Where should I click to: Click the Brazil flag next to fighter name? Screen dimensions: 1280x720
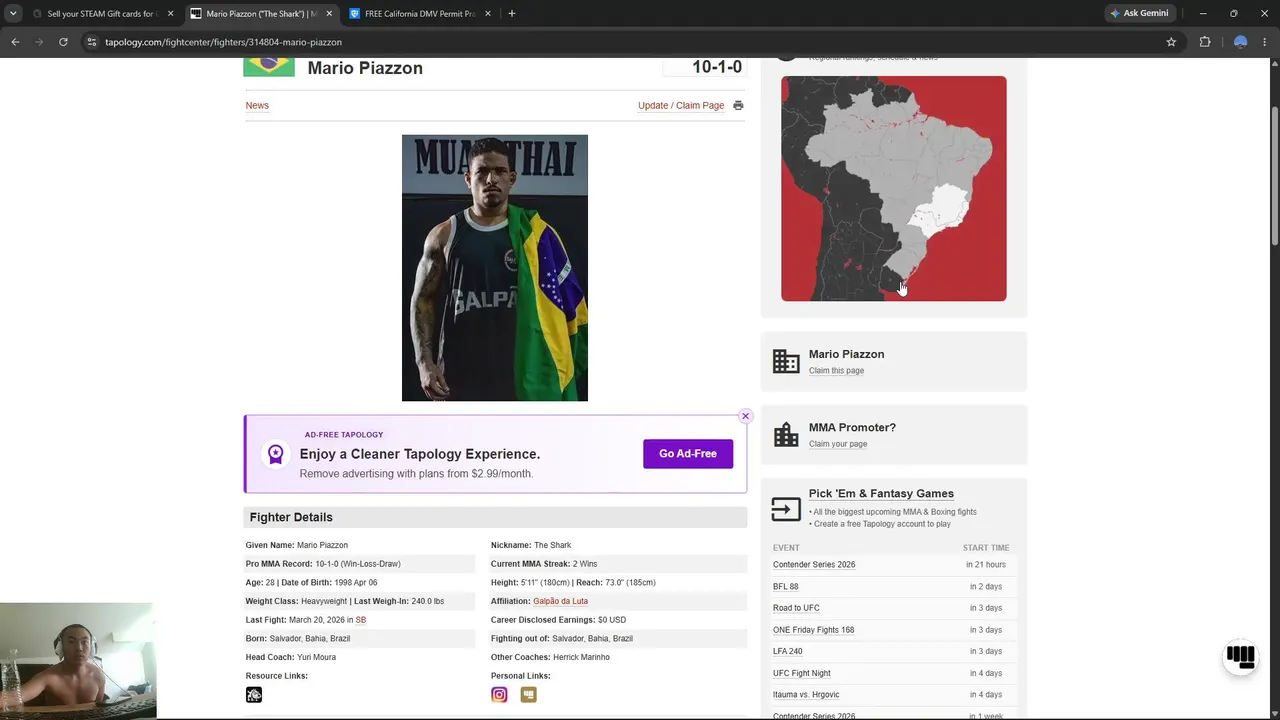point(269,66)
